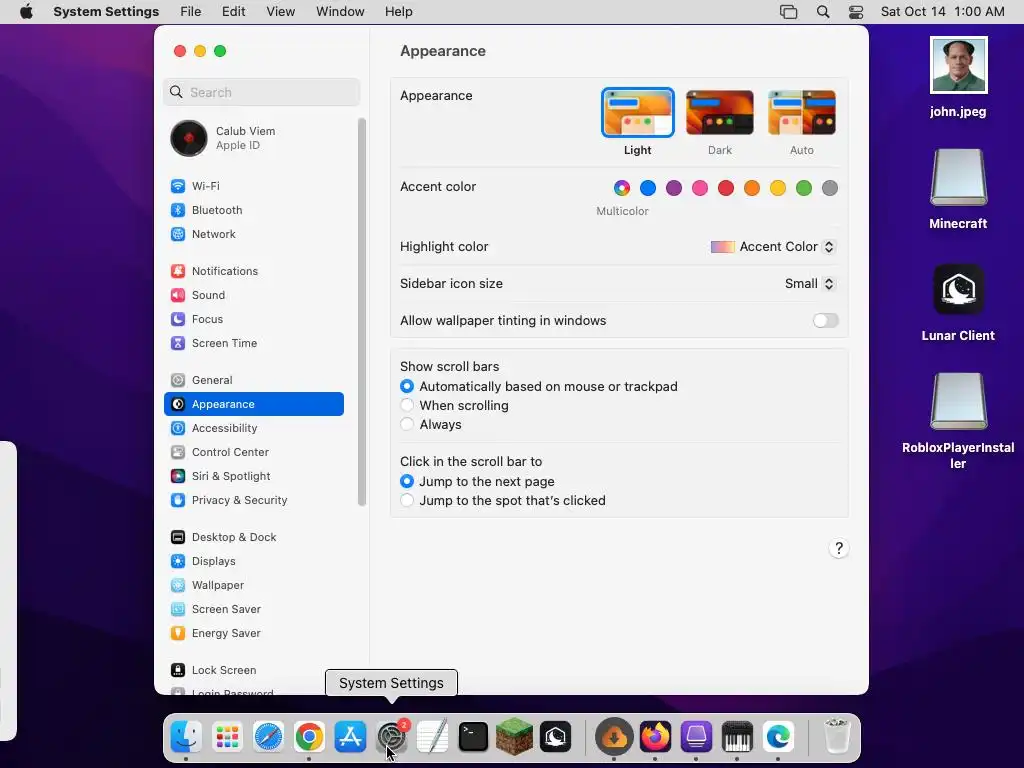
Task: Choose the yellow accent color
Action: point(778,189)
